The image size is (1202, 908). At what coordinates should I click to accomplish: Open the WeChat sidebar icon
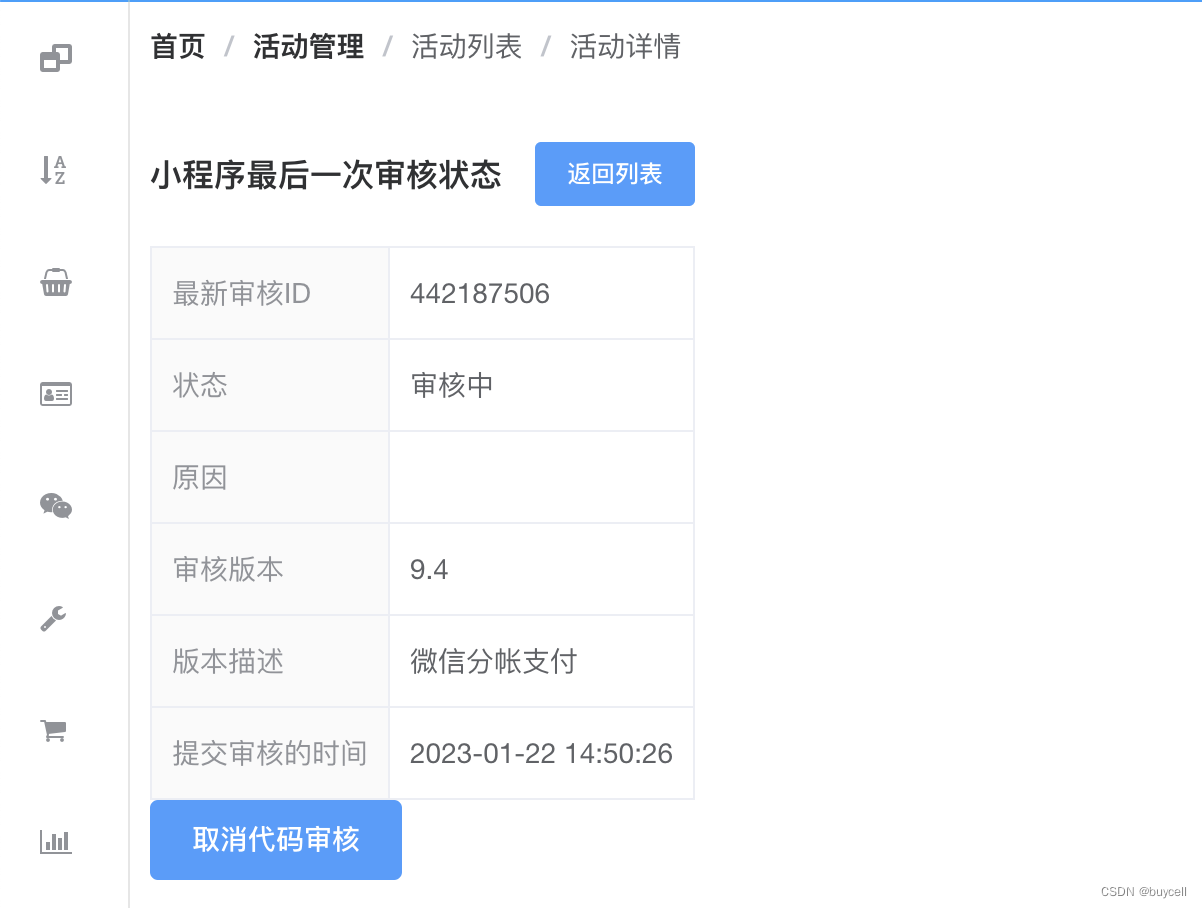56,506
